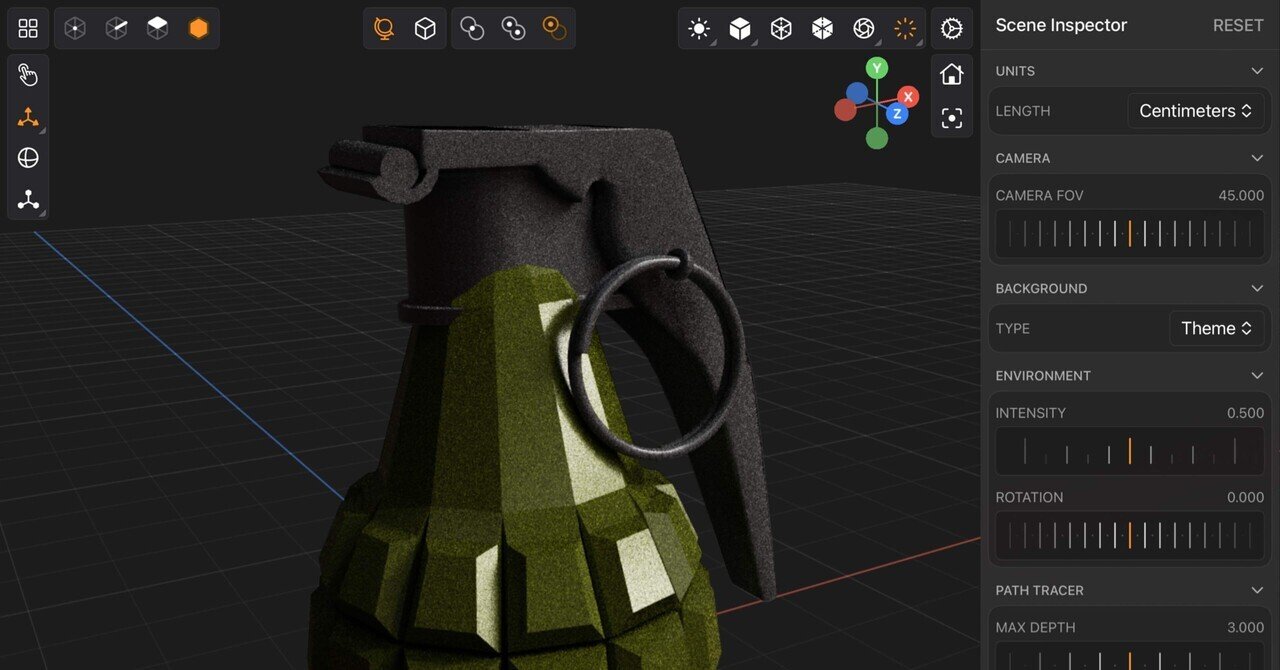Adjust the Camera FOV slider
1280x670 pixels.
pyautogui.click(x=1130, y=234)
